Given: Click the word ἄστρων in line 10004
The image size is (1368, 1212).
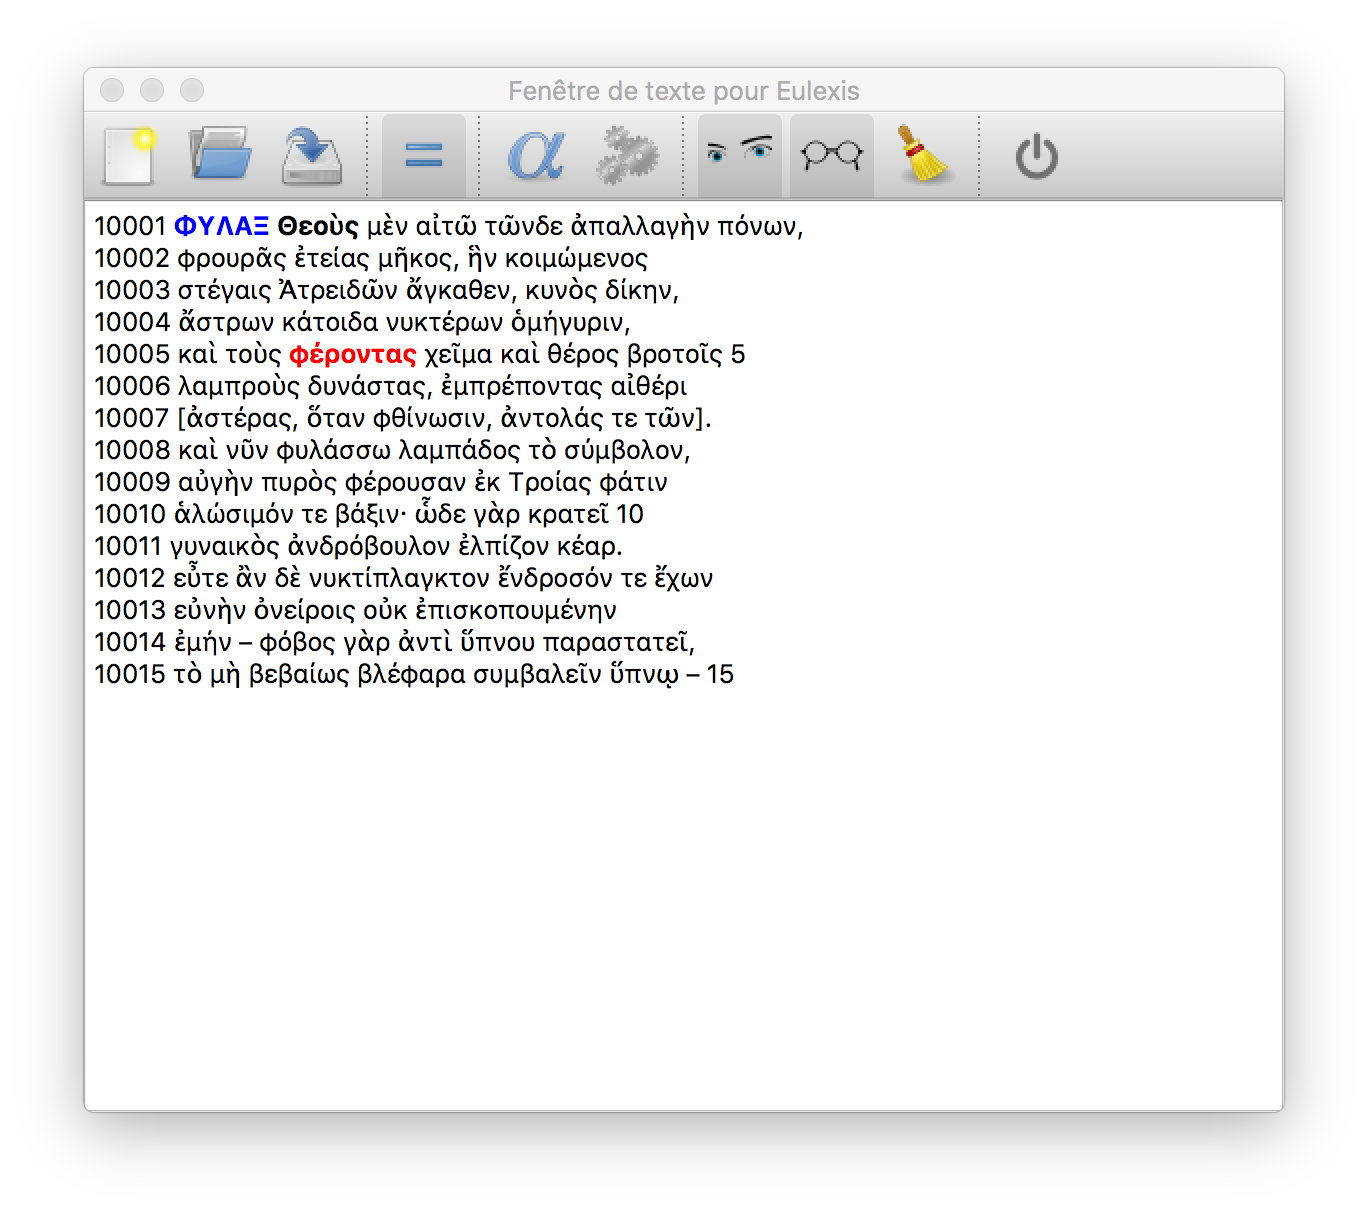Looking at the screenshot, I should tap(227, 322).
